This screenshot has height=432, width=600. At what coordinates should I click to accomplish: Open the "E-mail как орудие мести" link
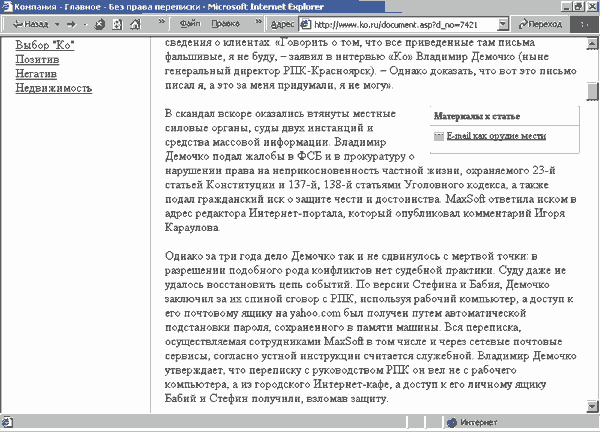496,136
